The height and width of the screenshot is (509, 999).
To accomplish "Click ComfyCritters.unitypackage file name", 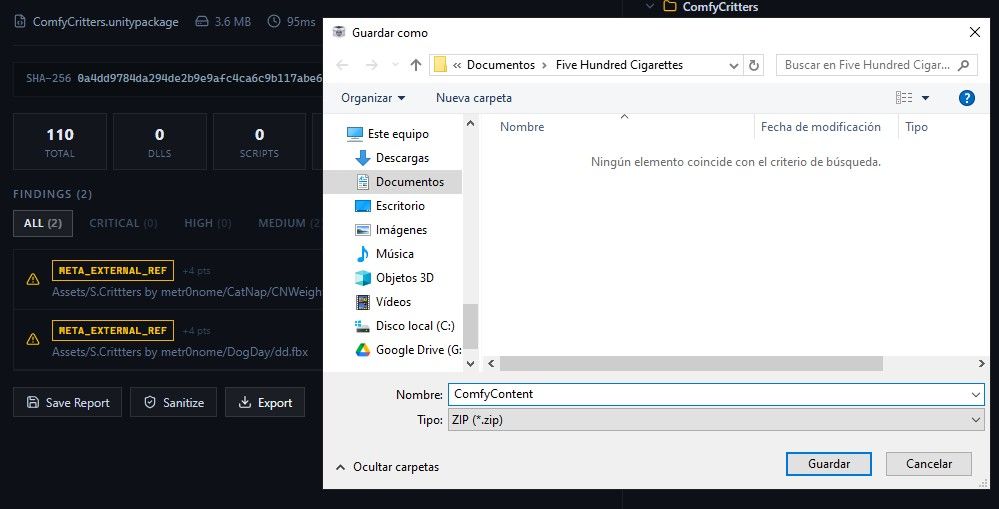I will 106,22.
